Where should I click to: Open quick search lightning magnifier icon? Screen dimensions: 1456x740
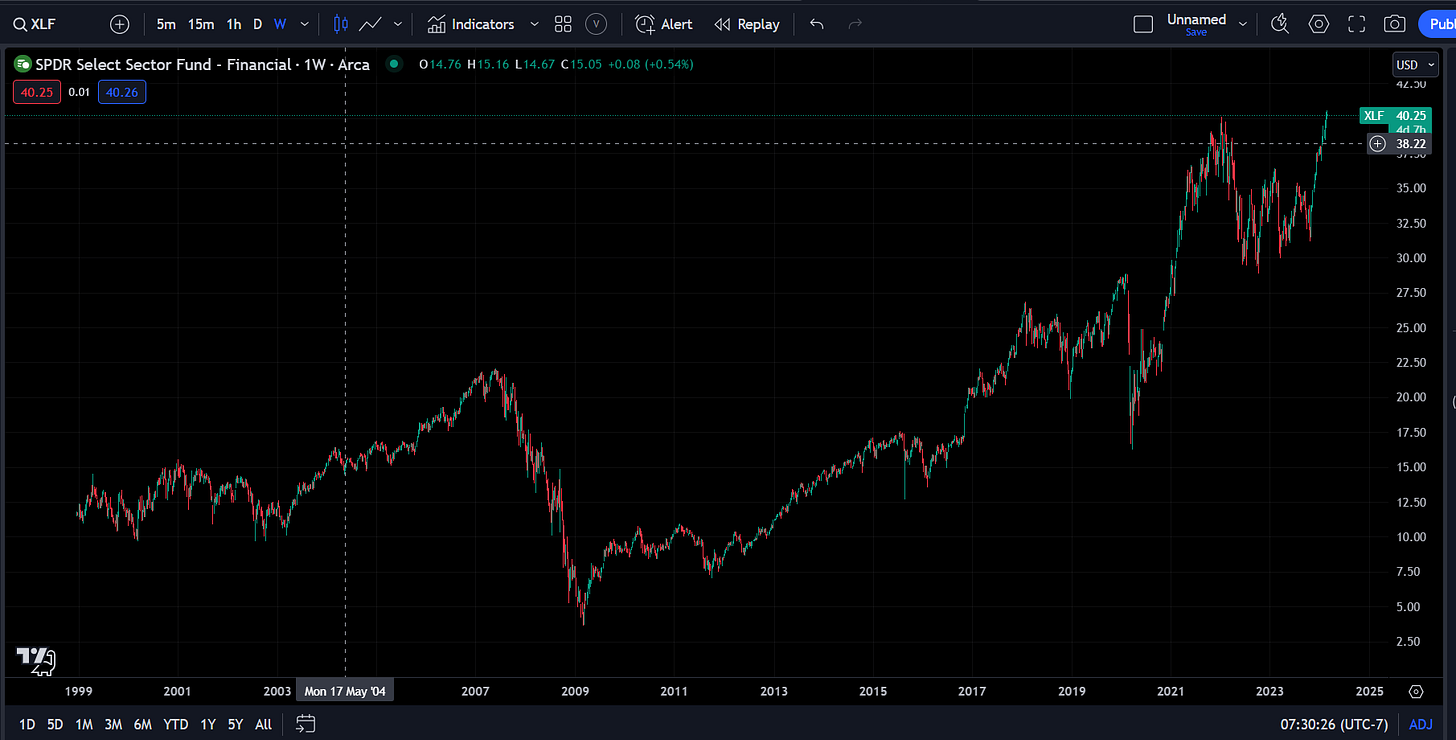pyautogui.click(x=1279, y=24)
